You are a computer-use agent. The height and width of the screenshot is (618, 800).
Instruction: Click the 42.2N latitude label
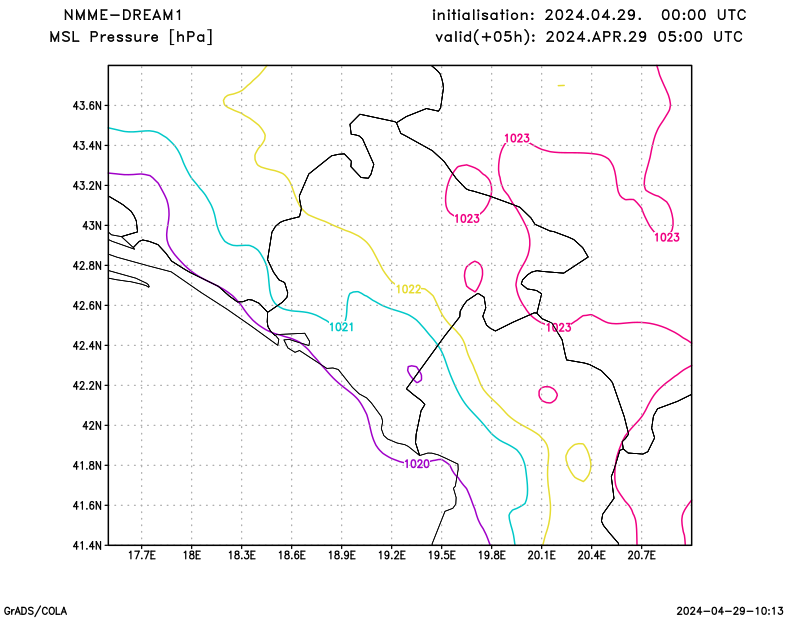click(87, 386)
